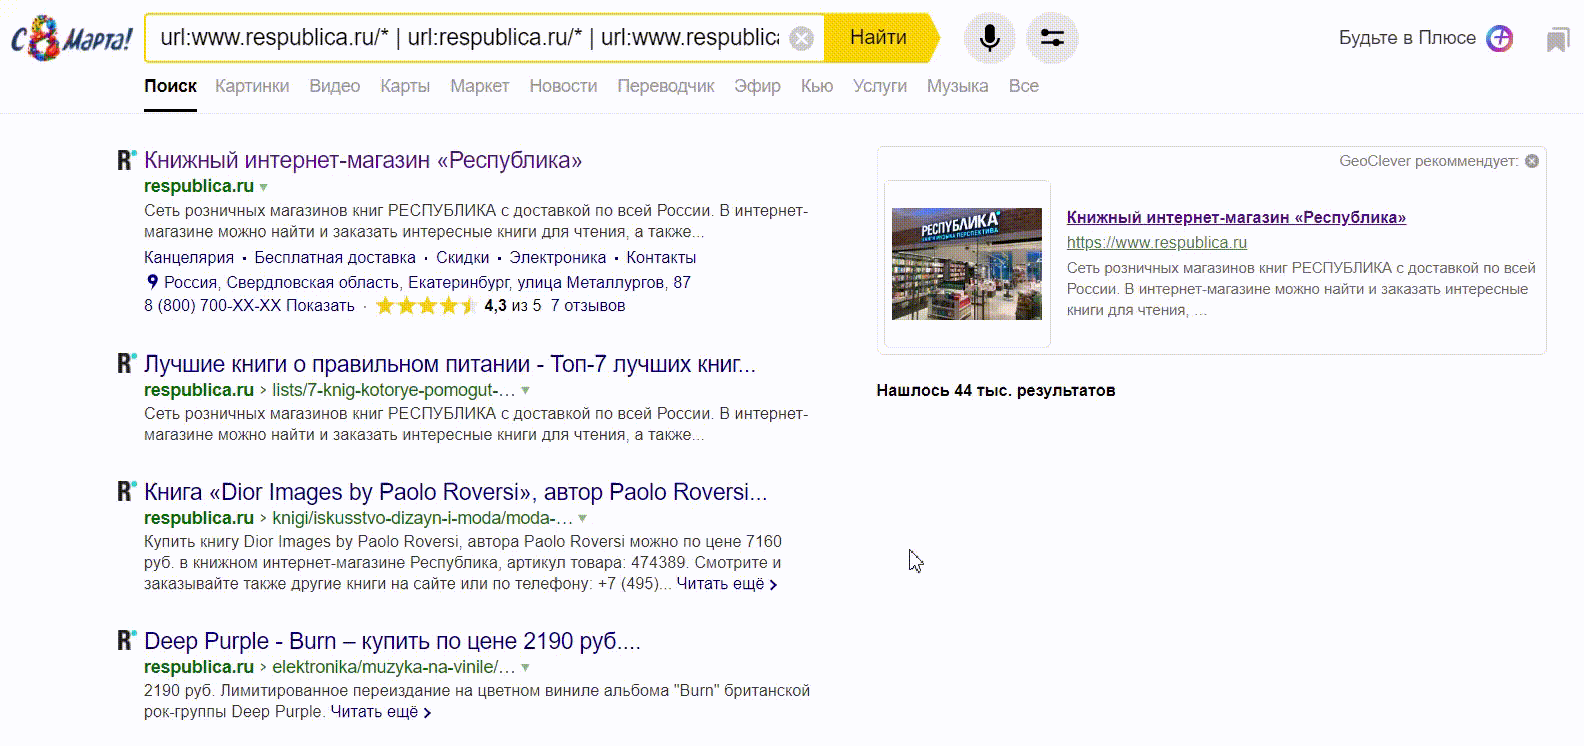
Task: Open the Книжный интернет-магазин «Республика» result title
Action: pos(363,160)
